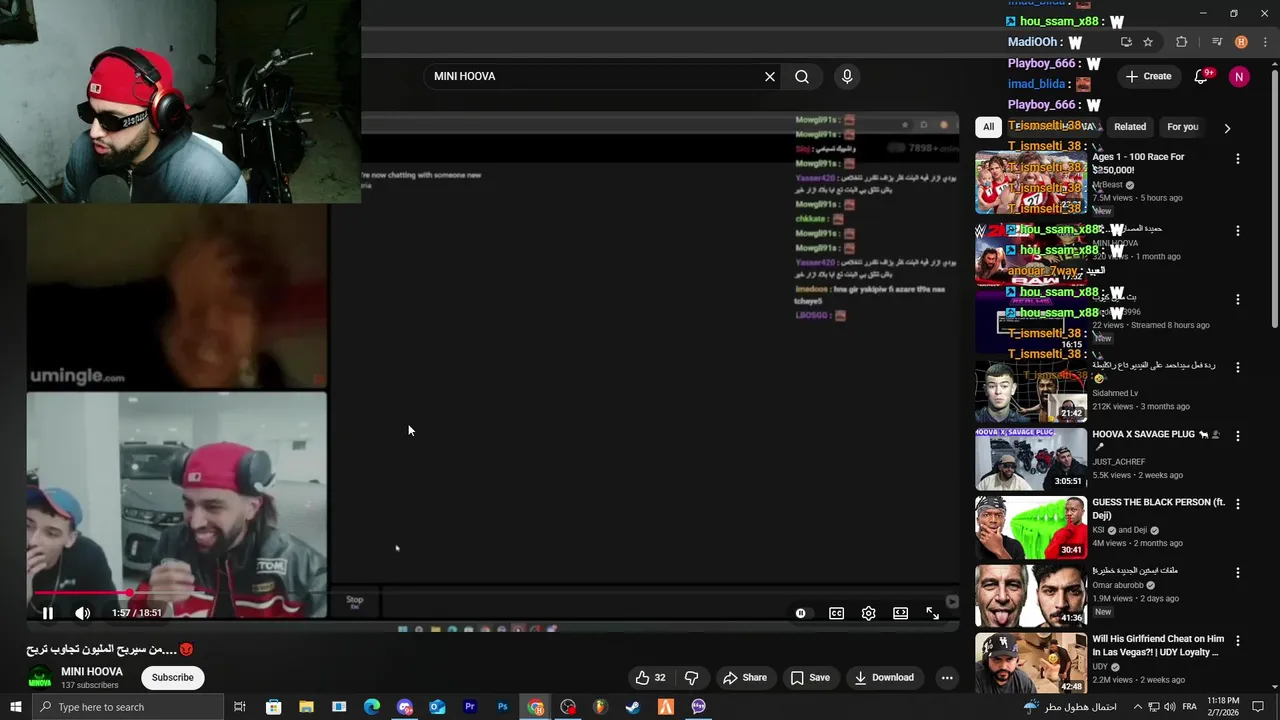Open Task View on taskbar

pos(240,707)
